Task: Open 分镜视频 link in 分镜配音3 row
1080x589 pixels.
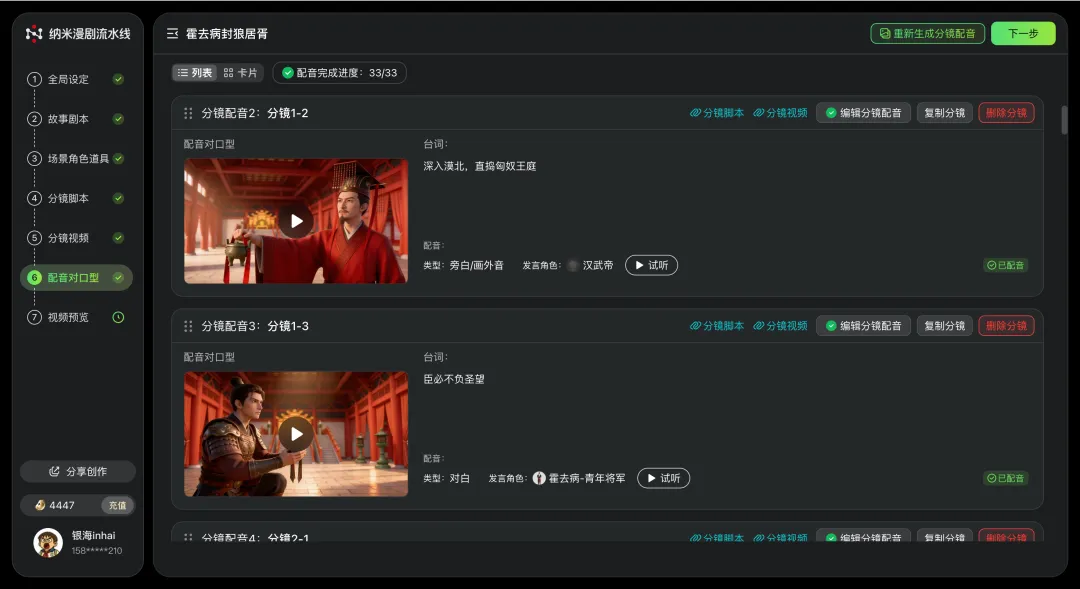Action: click(x=780, y=326)
